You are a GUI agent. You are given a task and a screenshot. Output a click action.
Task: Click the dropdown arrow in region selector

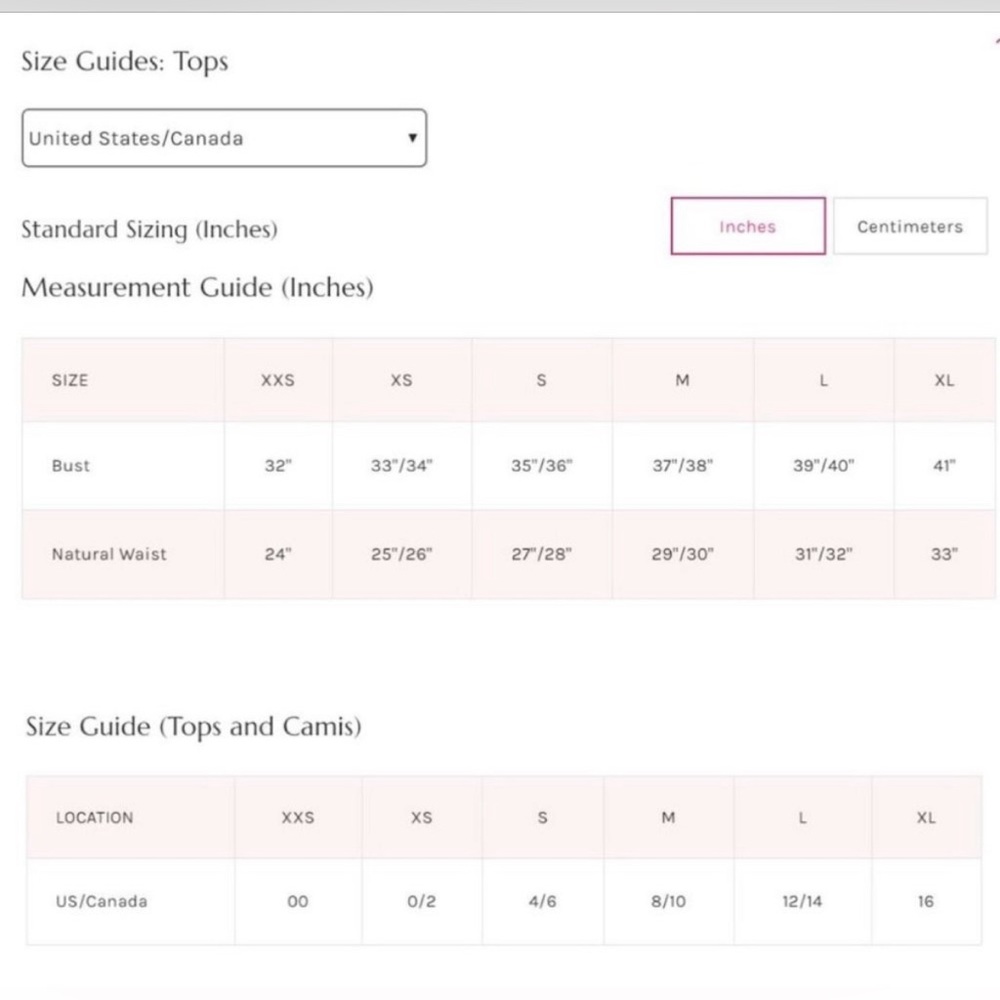413,138
